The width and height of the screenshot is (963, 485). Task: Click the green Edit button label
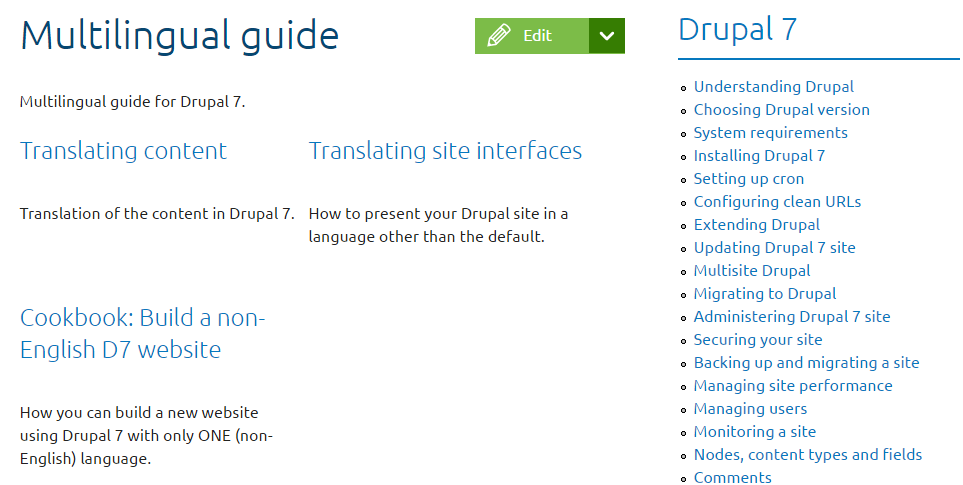pyautogui.click(x=537, y=36)
